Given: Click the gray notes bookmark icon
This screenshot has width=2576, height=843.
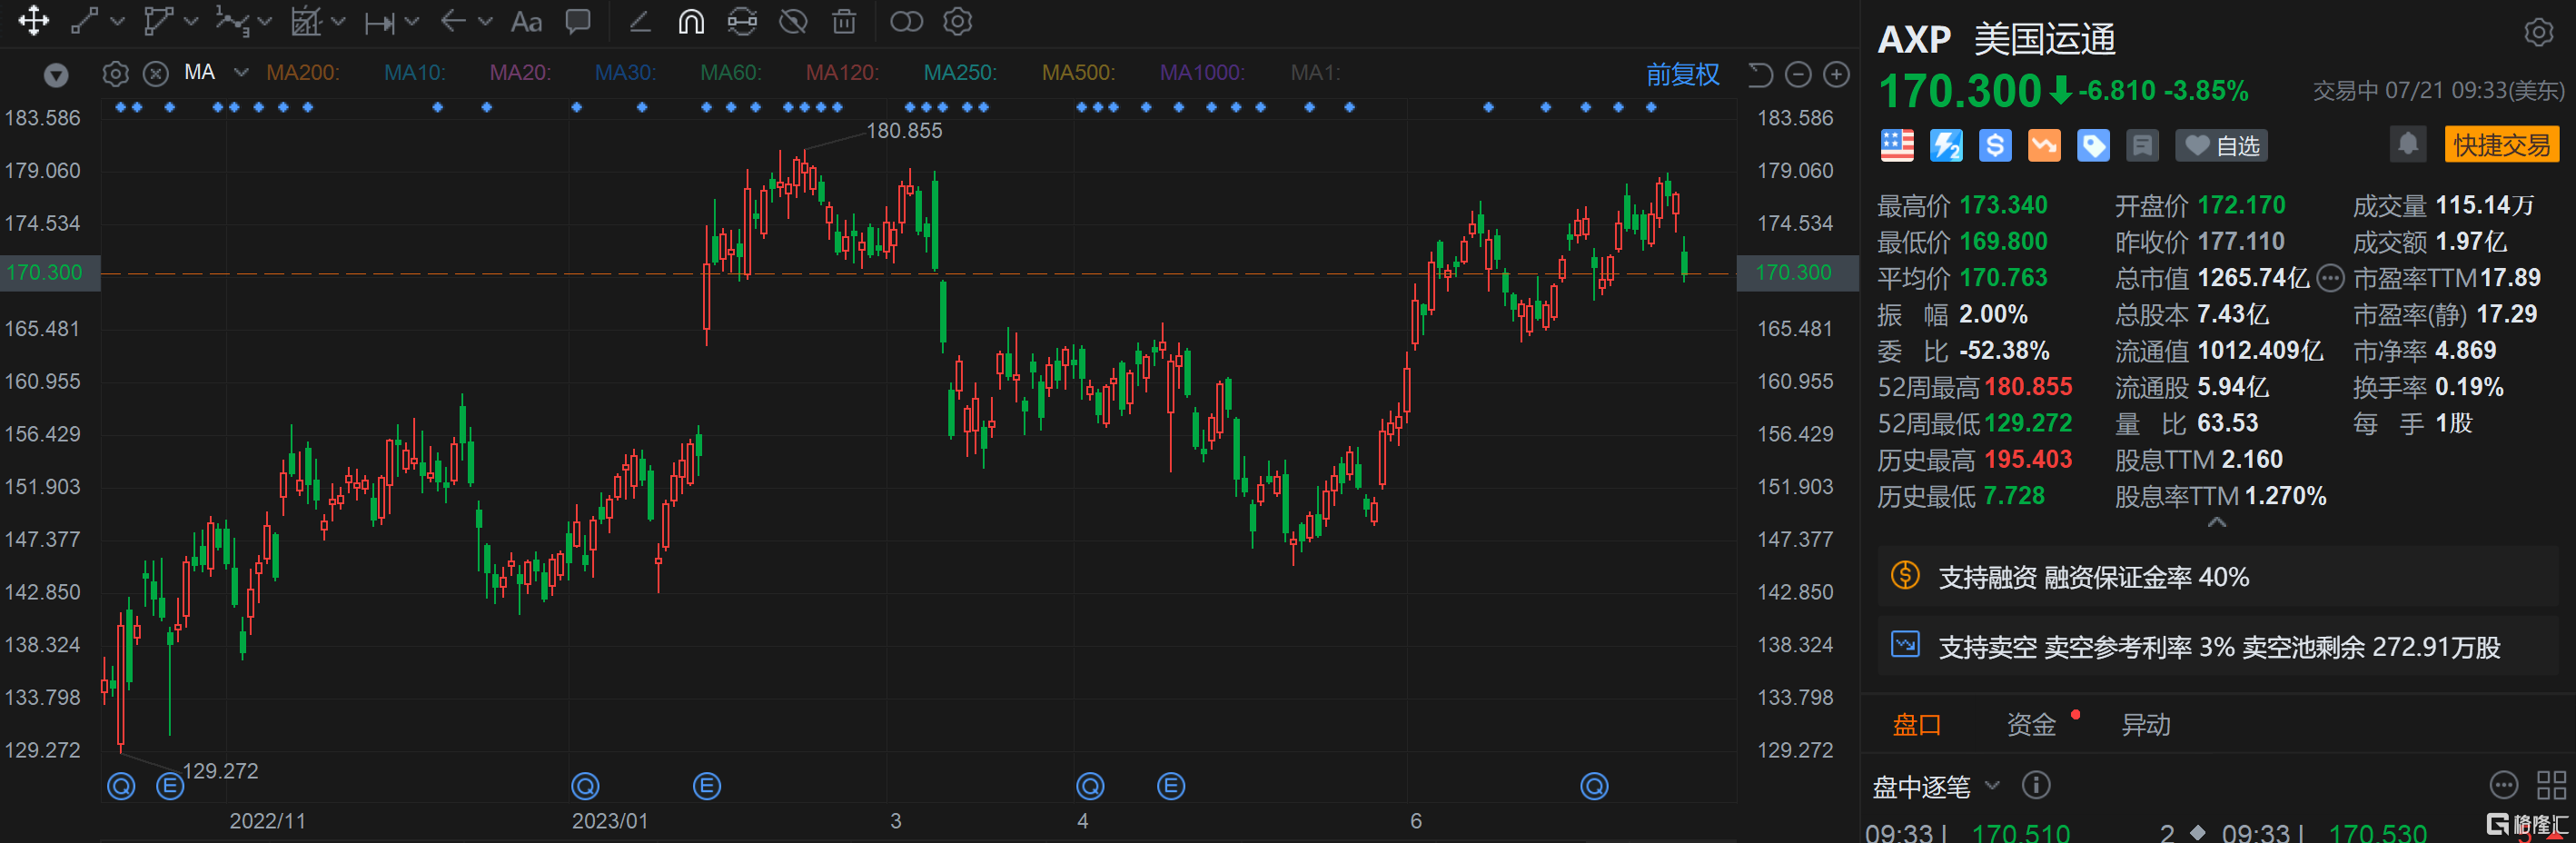Looking at the screenshot, I should 2142,146.
